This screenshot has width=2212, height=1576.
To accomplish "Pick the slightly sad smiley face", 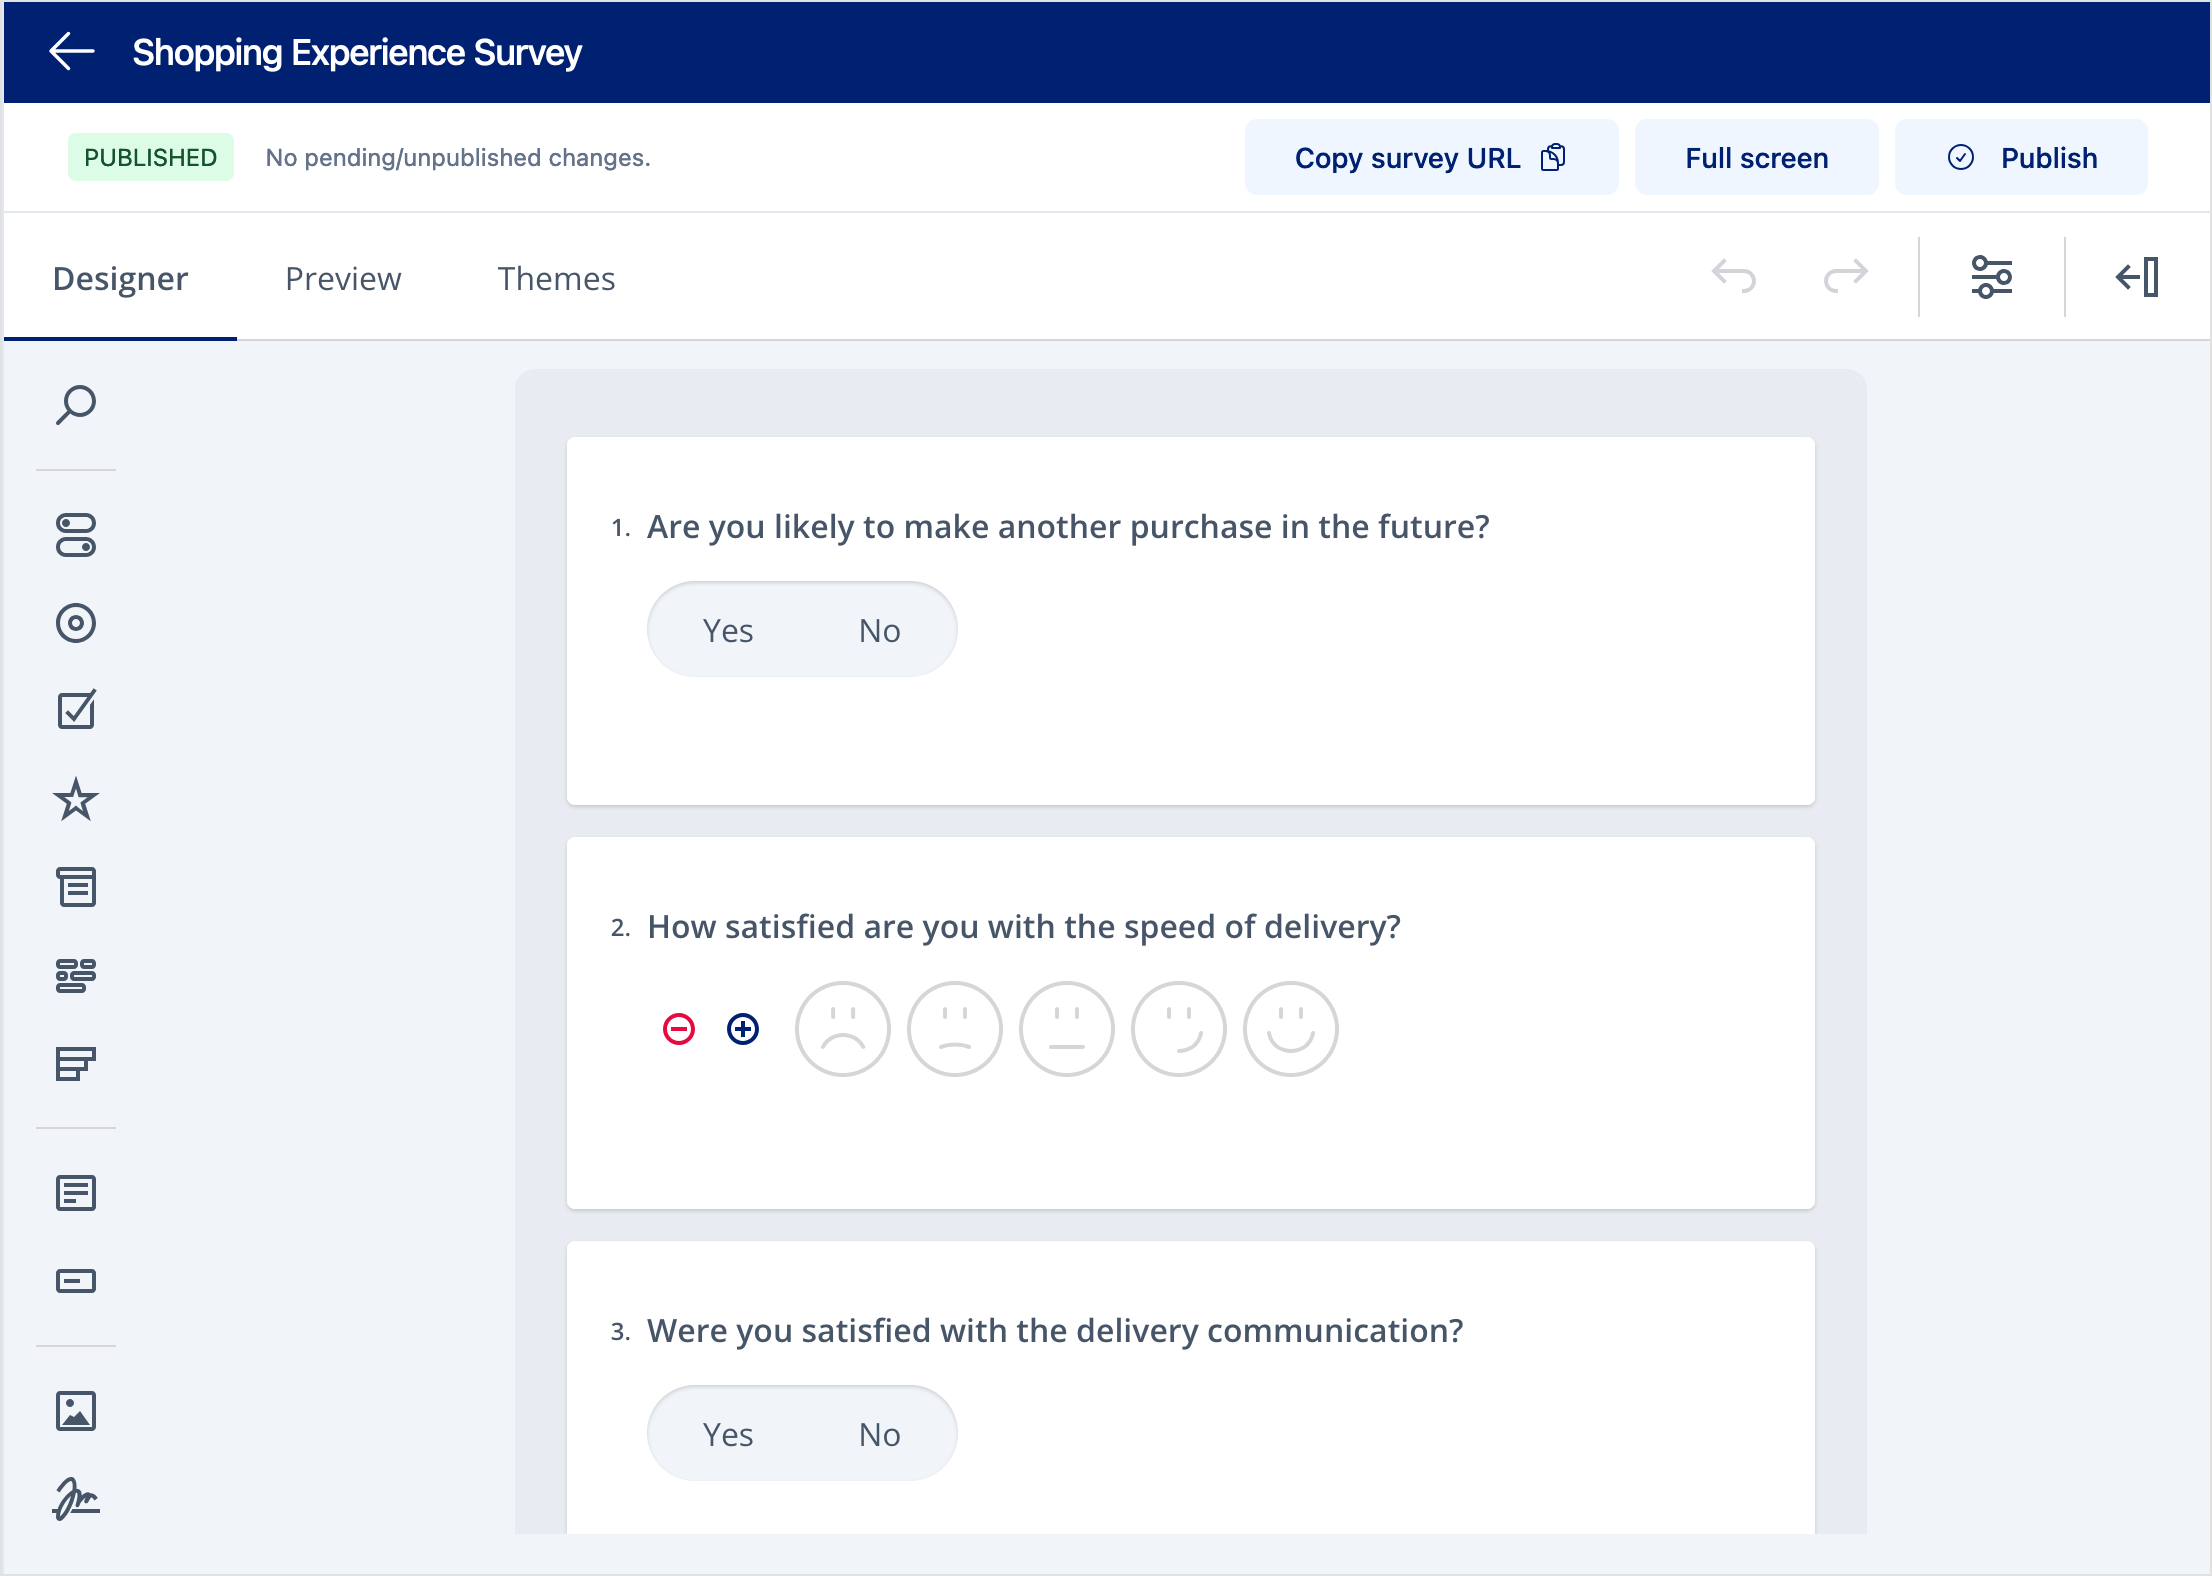I will click(x=955, y=1029).
